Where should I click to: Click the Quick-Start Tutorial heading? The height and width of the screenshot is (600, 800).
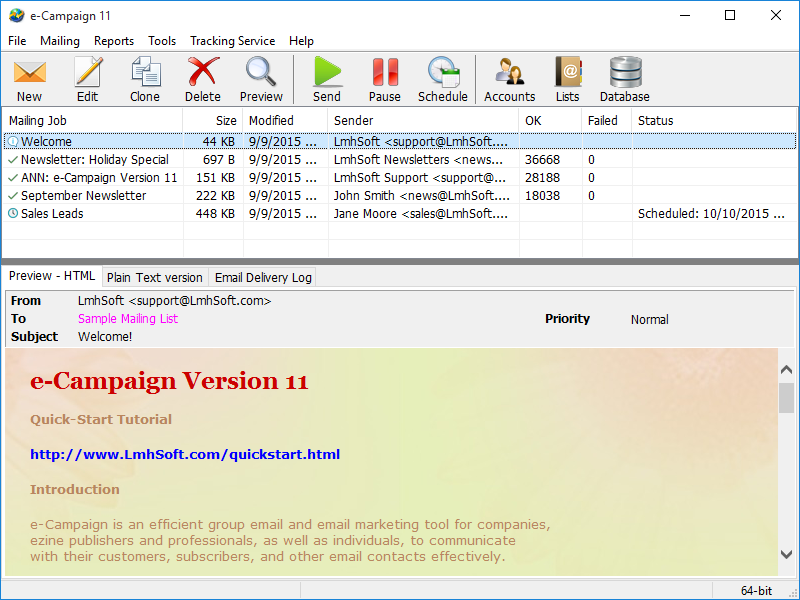coord(101,420)
